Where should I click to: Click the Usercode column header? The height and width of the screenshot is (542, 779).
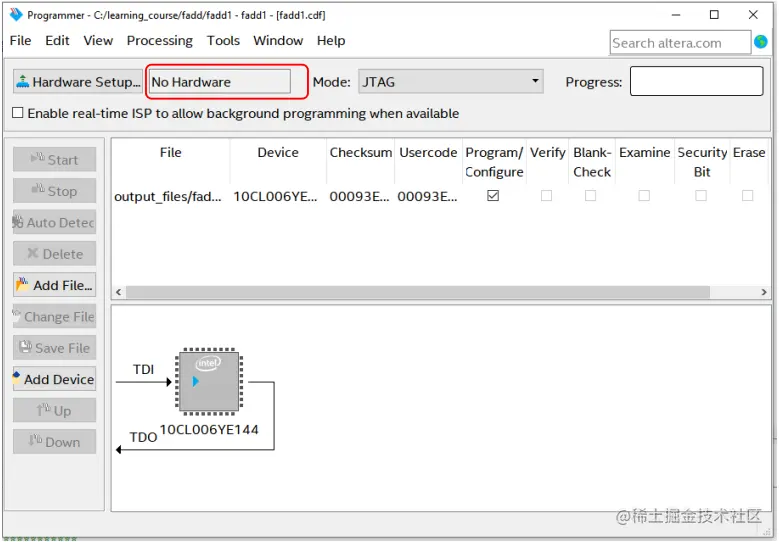click(428, 153)
